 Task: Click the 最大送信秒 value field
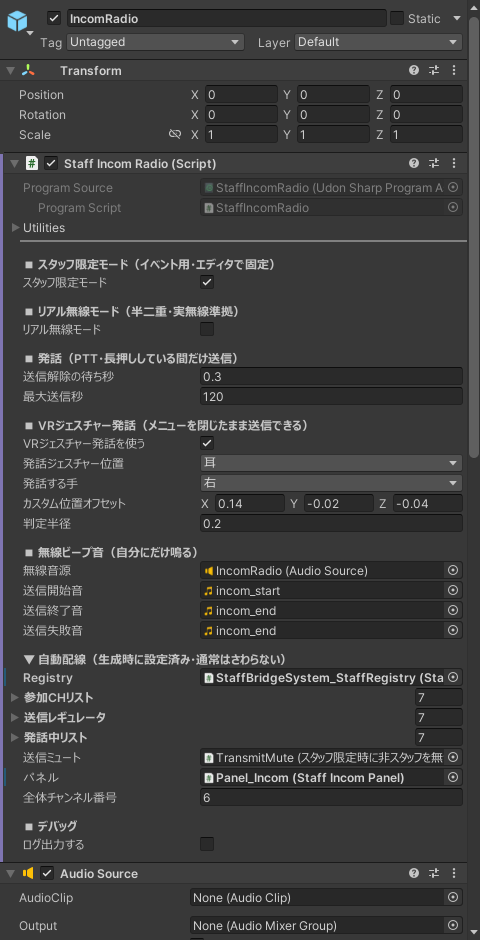click(331, 396)
